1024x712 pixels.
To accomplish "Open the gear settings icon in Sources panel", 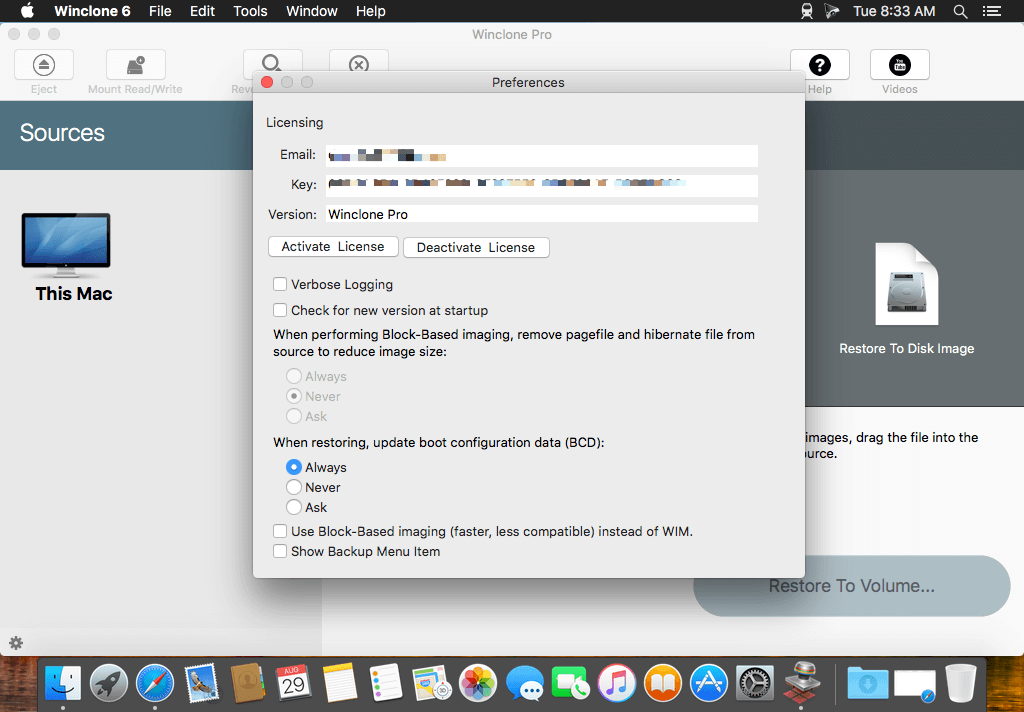I will coord(16,643).
